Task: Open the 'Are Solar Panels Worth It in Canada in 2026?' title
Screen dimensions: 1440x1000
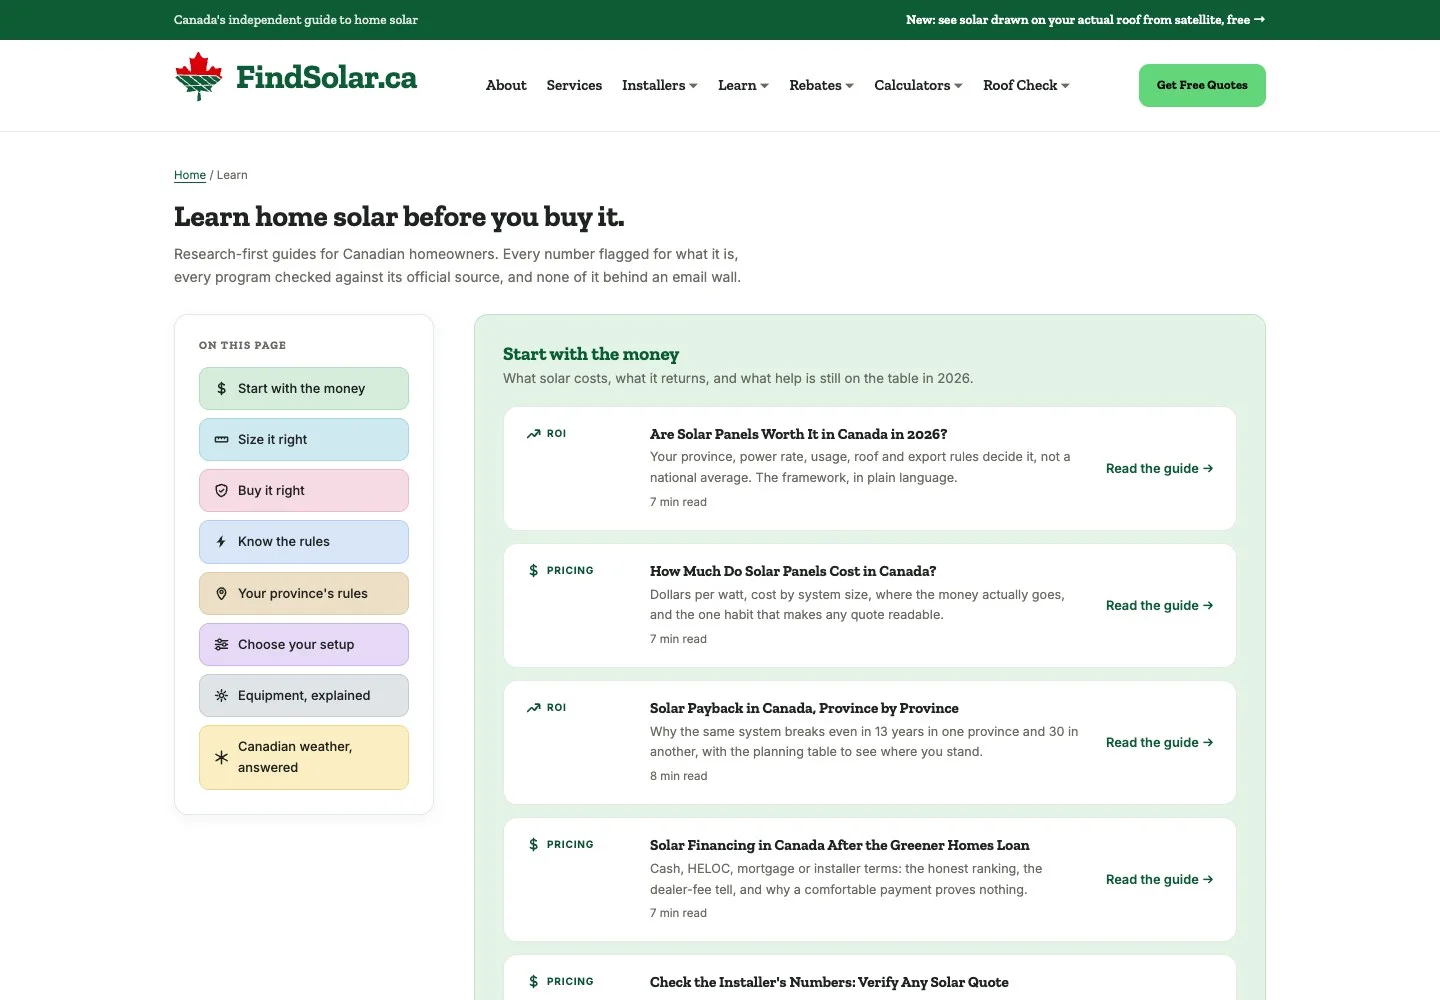Action: tap(798, 434)
